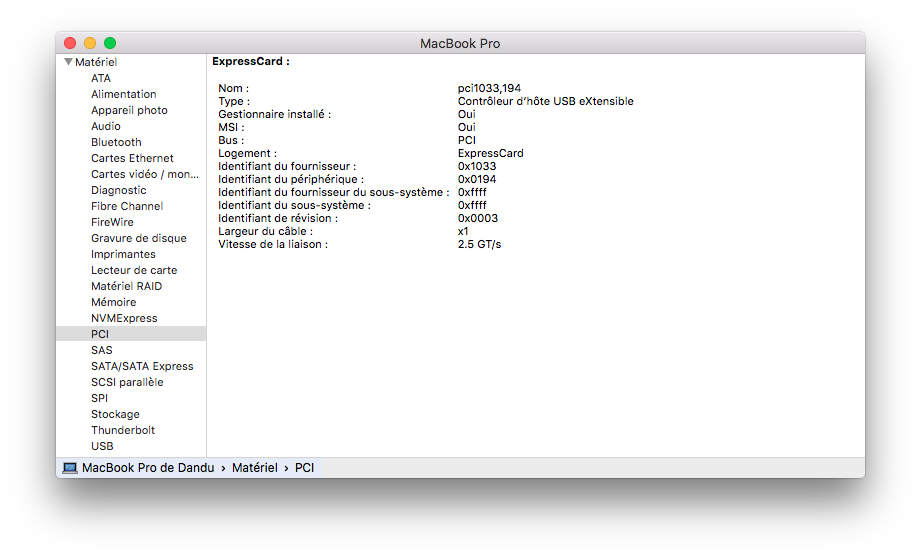The height and width of the screenshot is (558, 921).
Task: Select Appareil photo in the sidebar
Action: 129,110
